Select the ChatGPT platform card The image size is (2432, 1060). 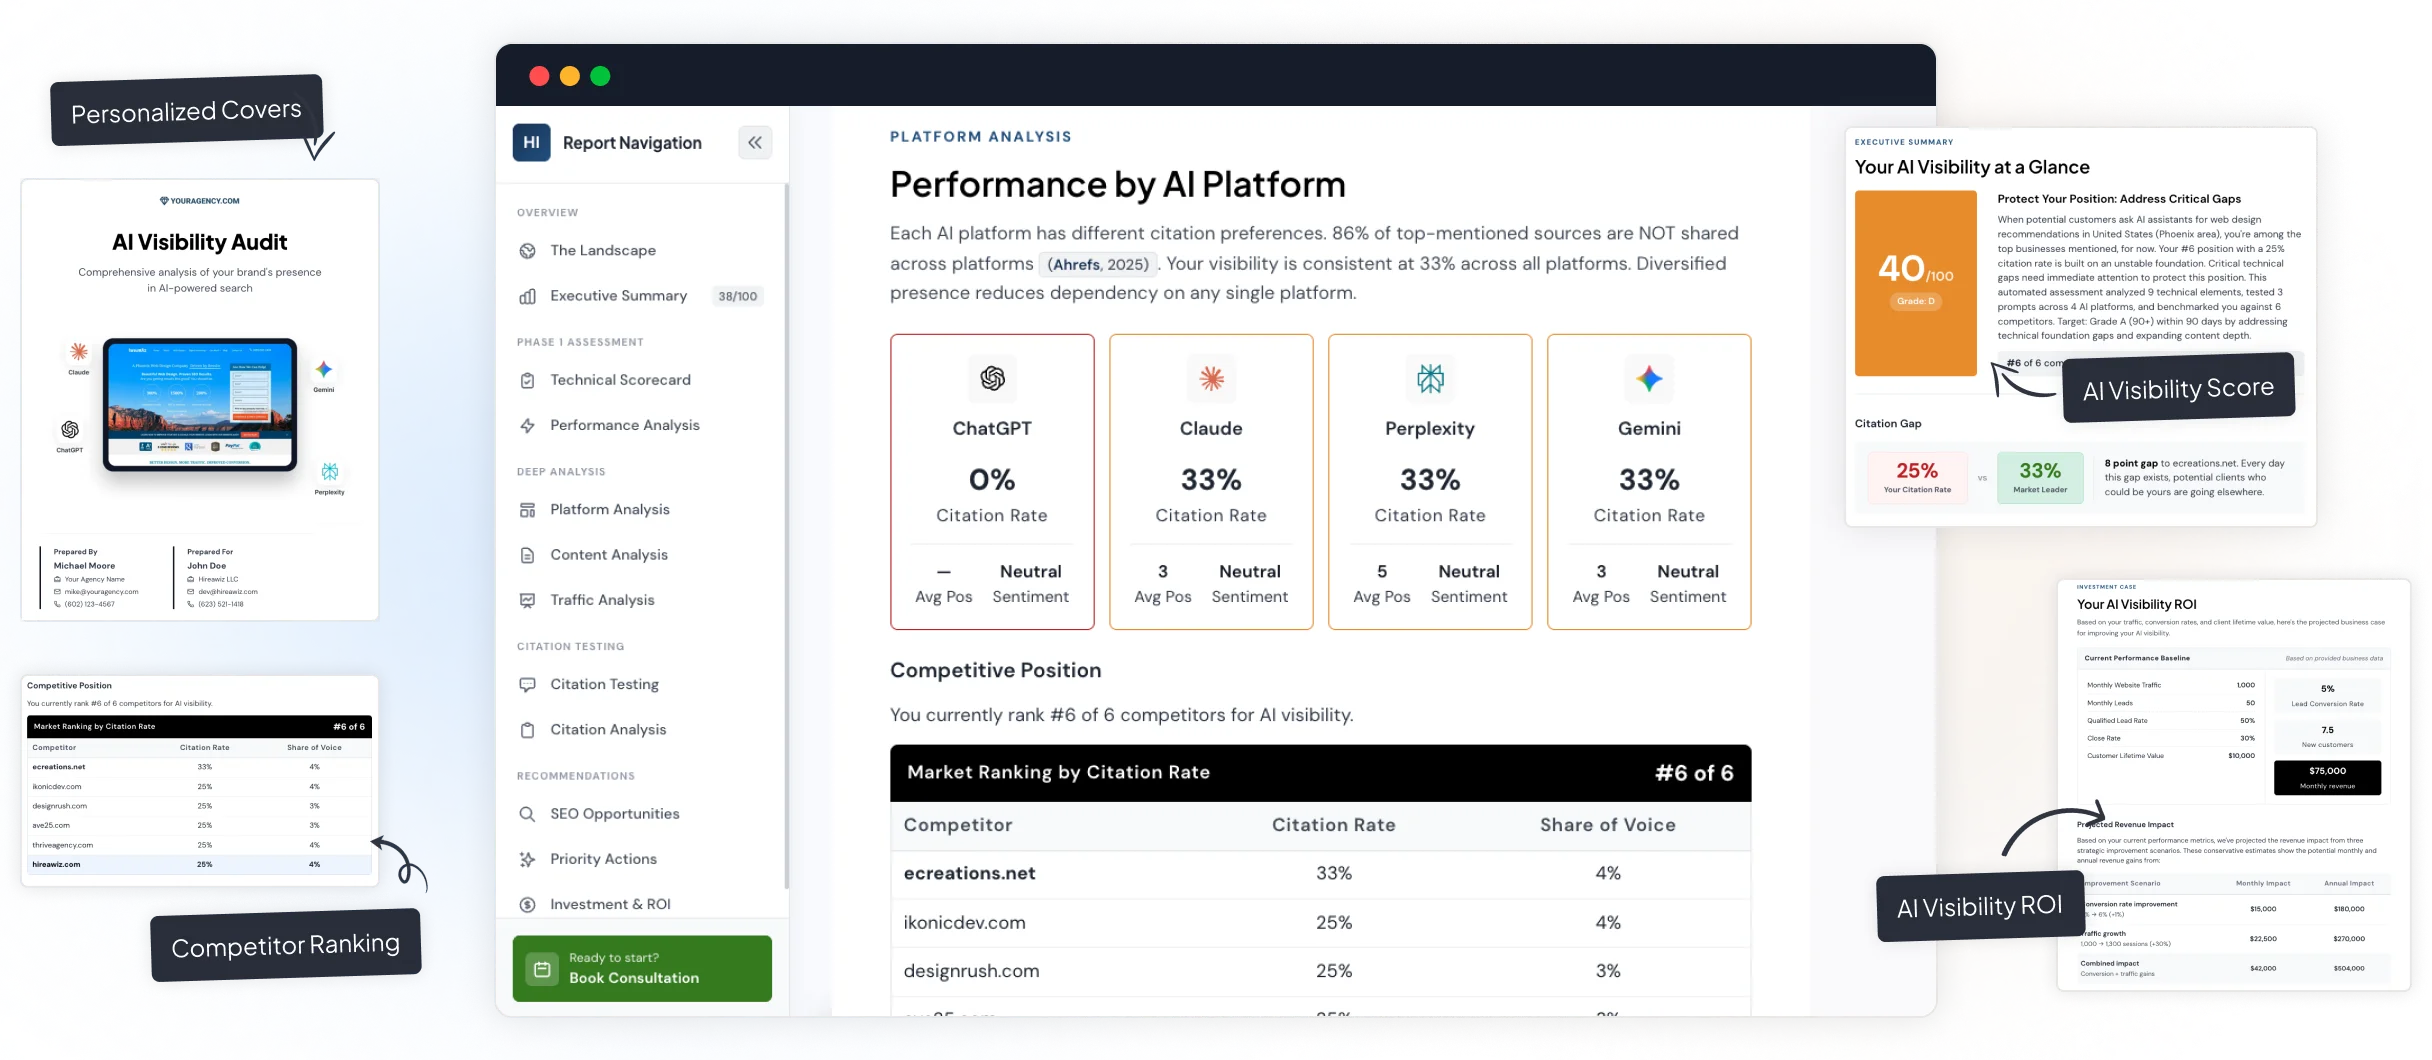(x=991, y=481)
